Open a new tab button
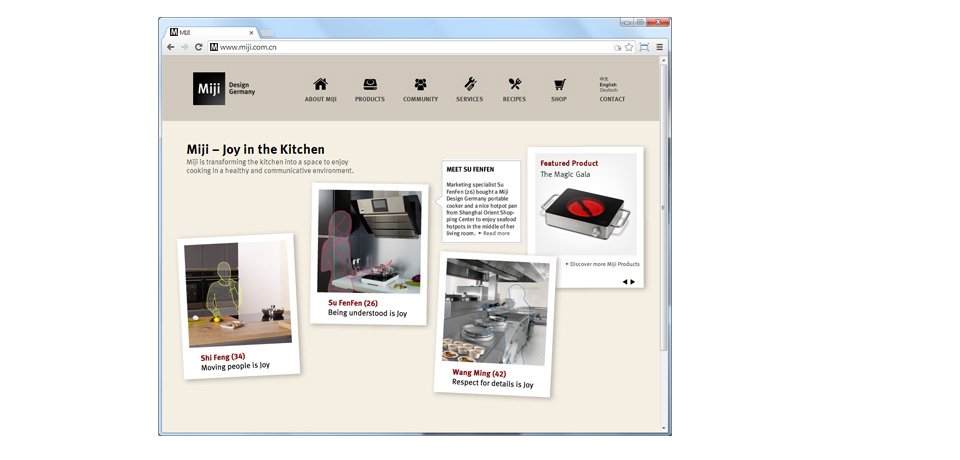This screenshot has width=960, height=460. point(268,33)
